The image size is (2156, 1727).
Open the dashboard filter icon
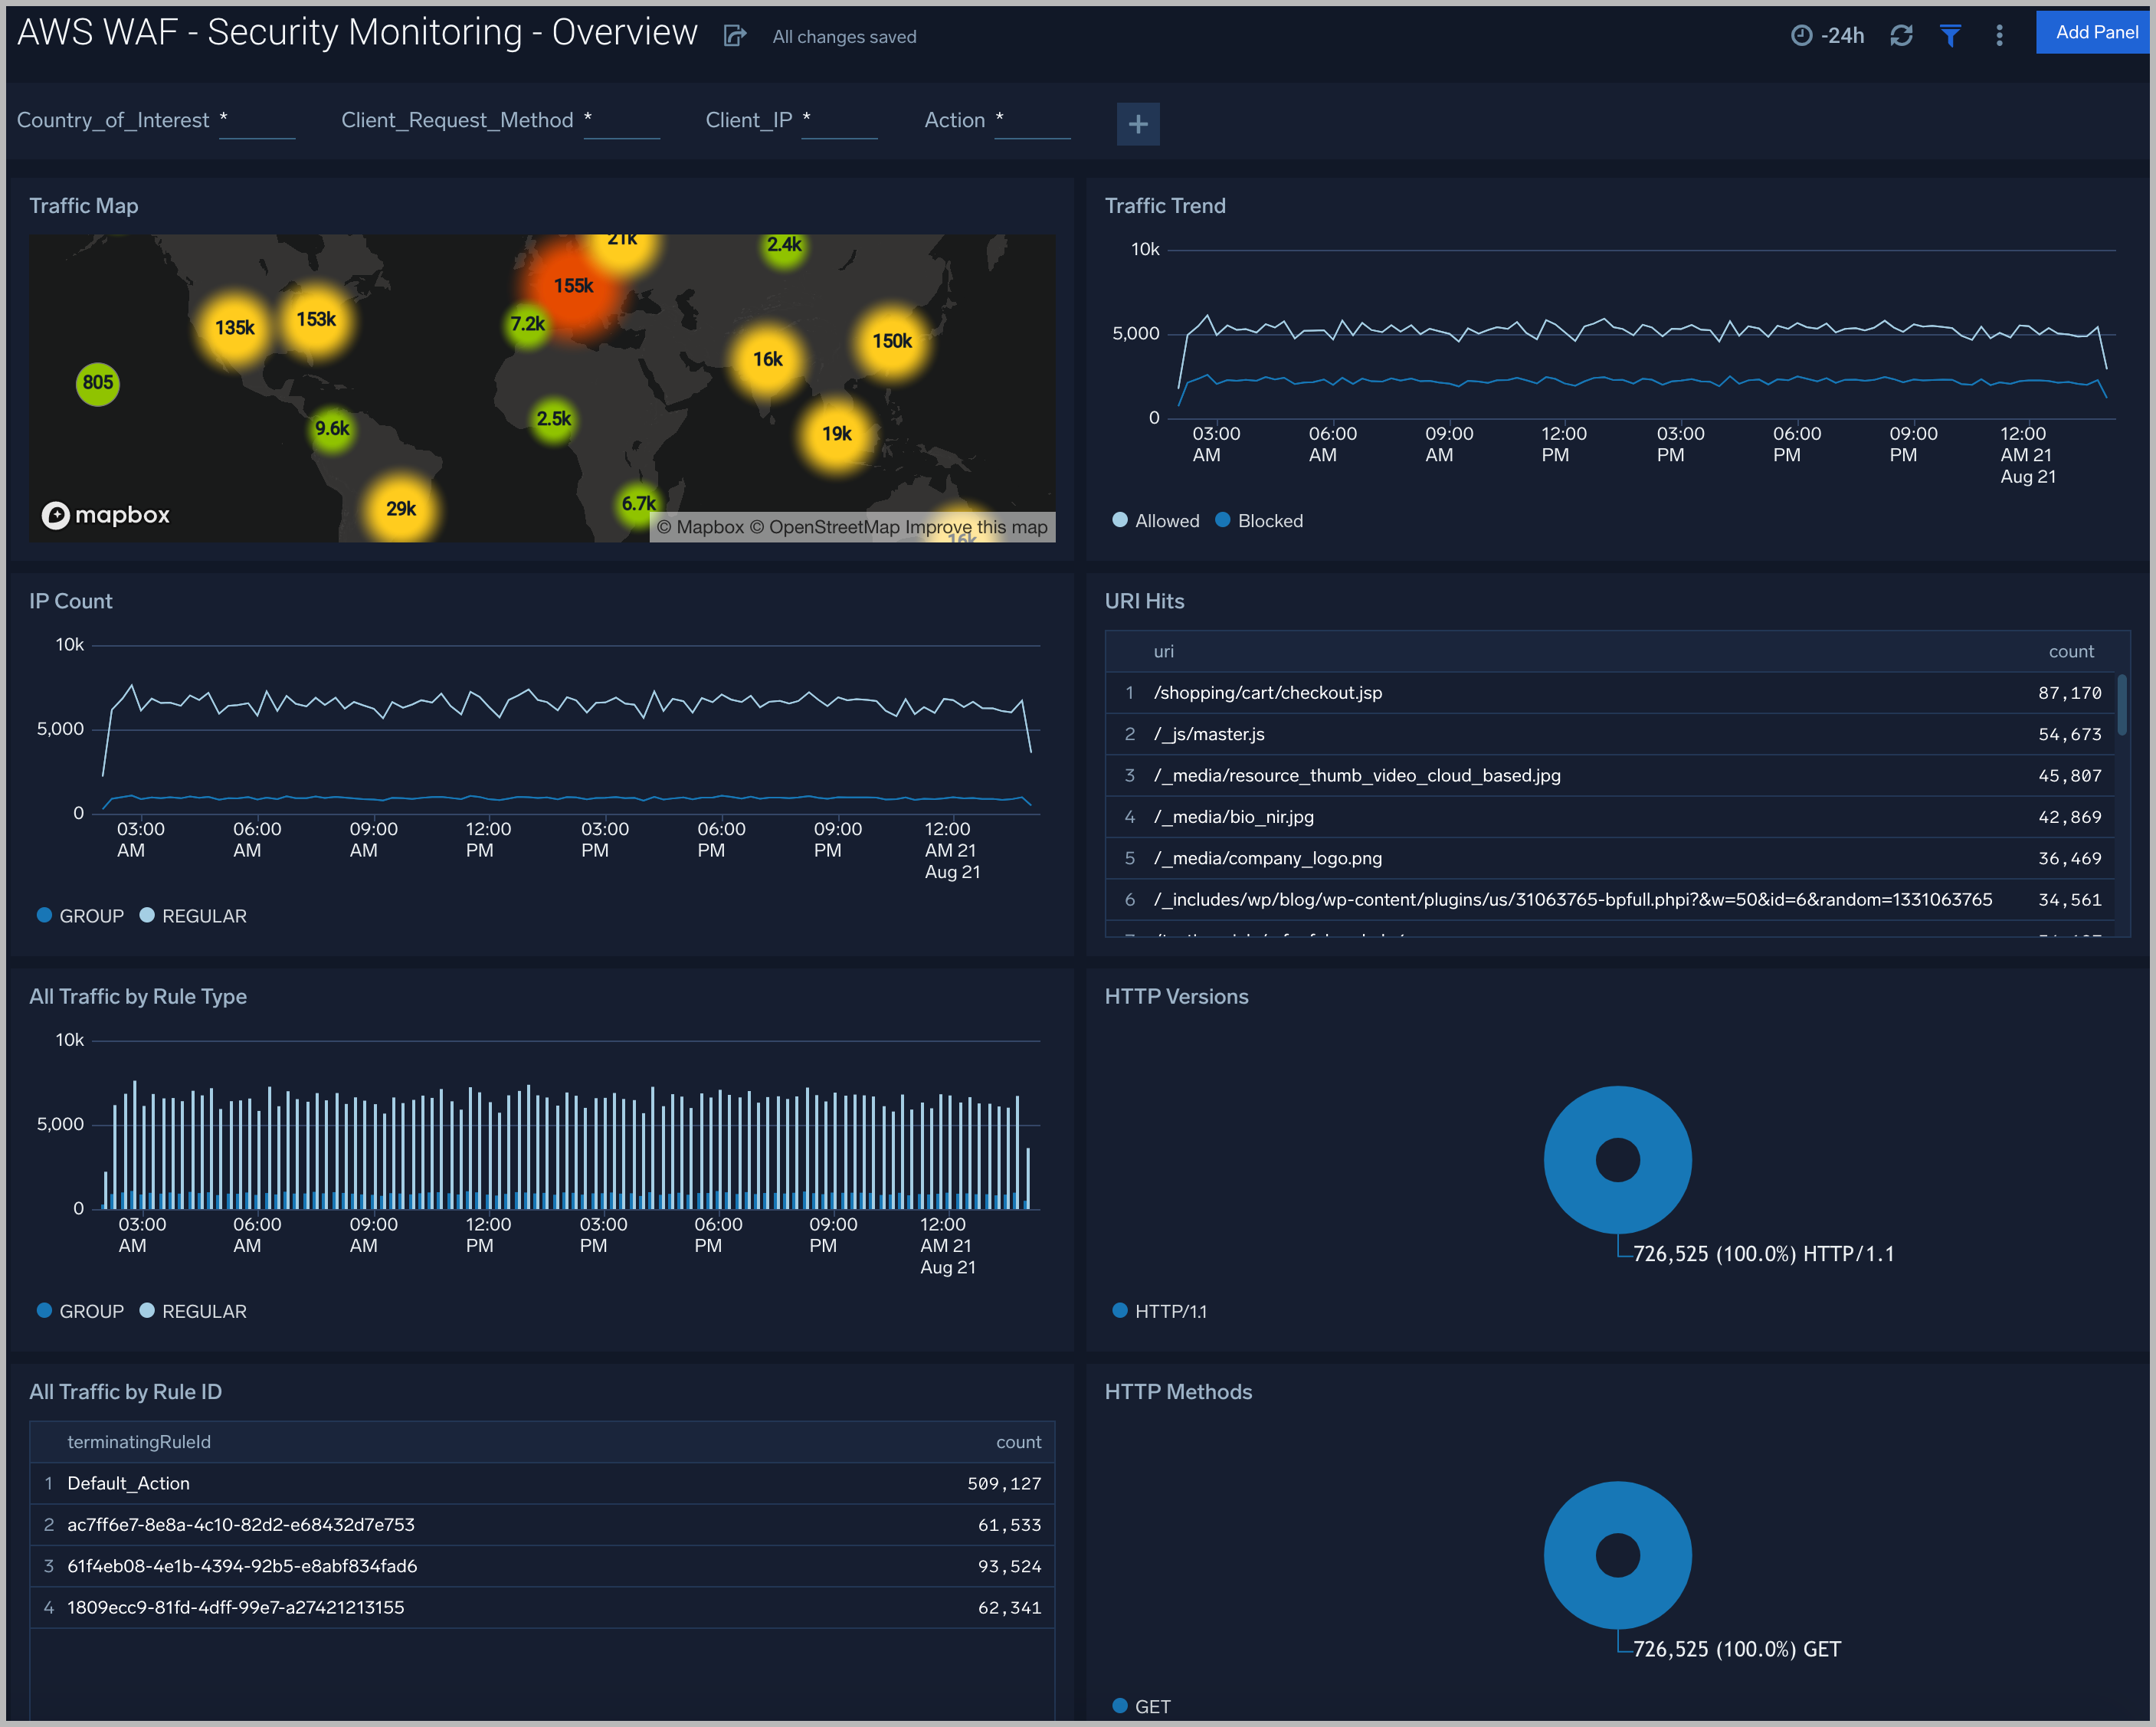click(x=1950, y=34)
